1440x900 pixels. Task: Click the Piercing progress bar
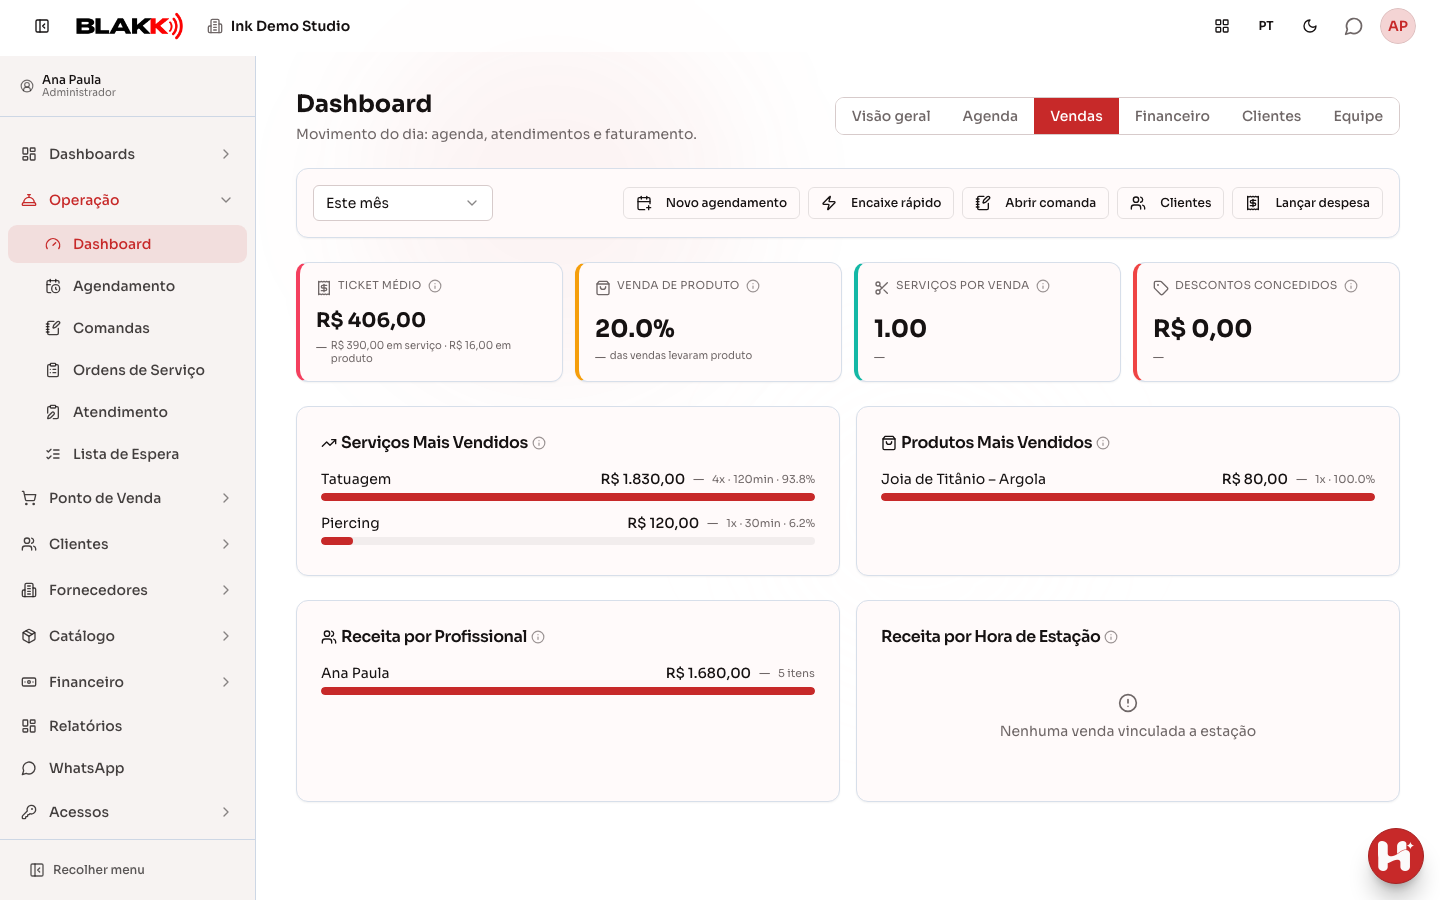tap(568, 541)
